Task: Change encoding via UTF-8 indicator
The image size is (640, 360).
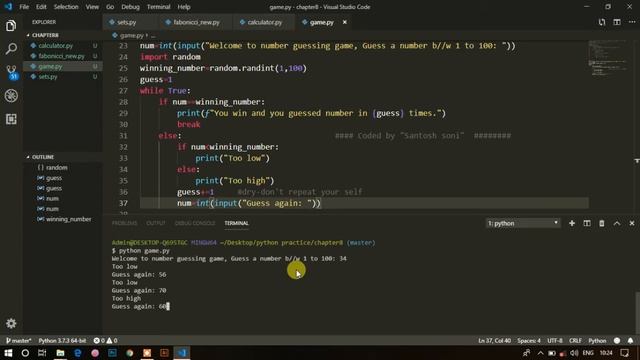Action: [555, 340]
